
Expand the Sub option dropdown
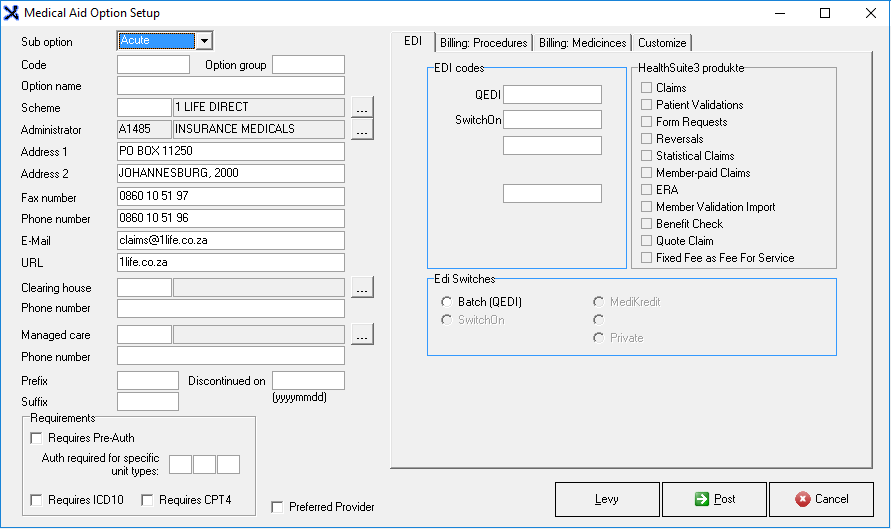click(x=204, y=41)
